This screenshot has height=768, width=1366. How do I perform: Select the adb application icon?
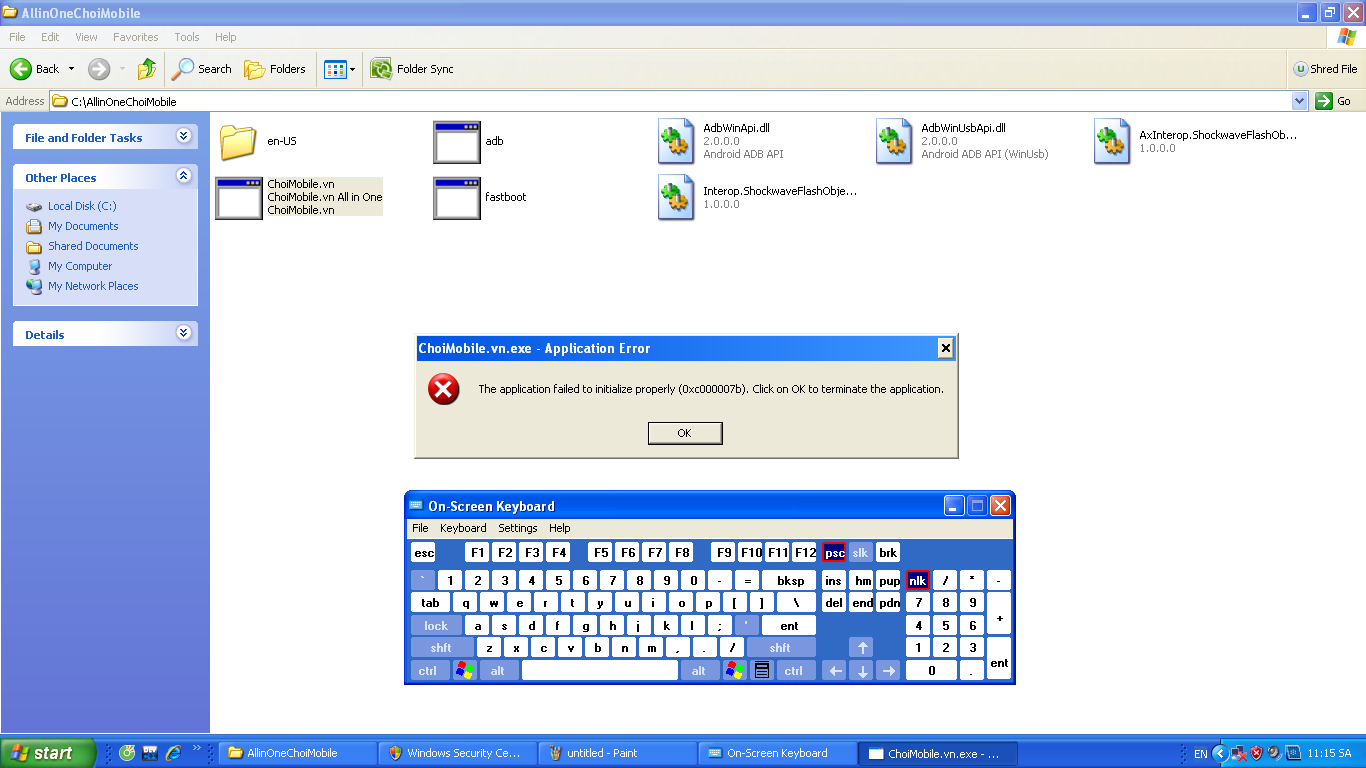pos(457,142)
